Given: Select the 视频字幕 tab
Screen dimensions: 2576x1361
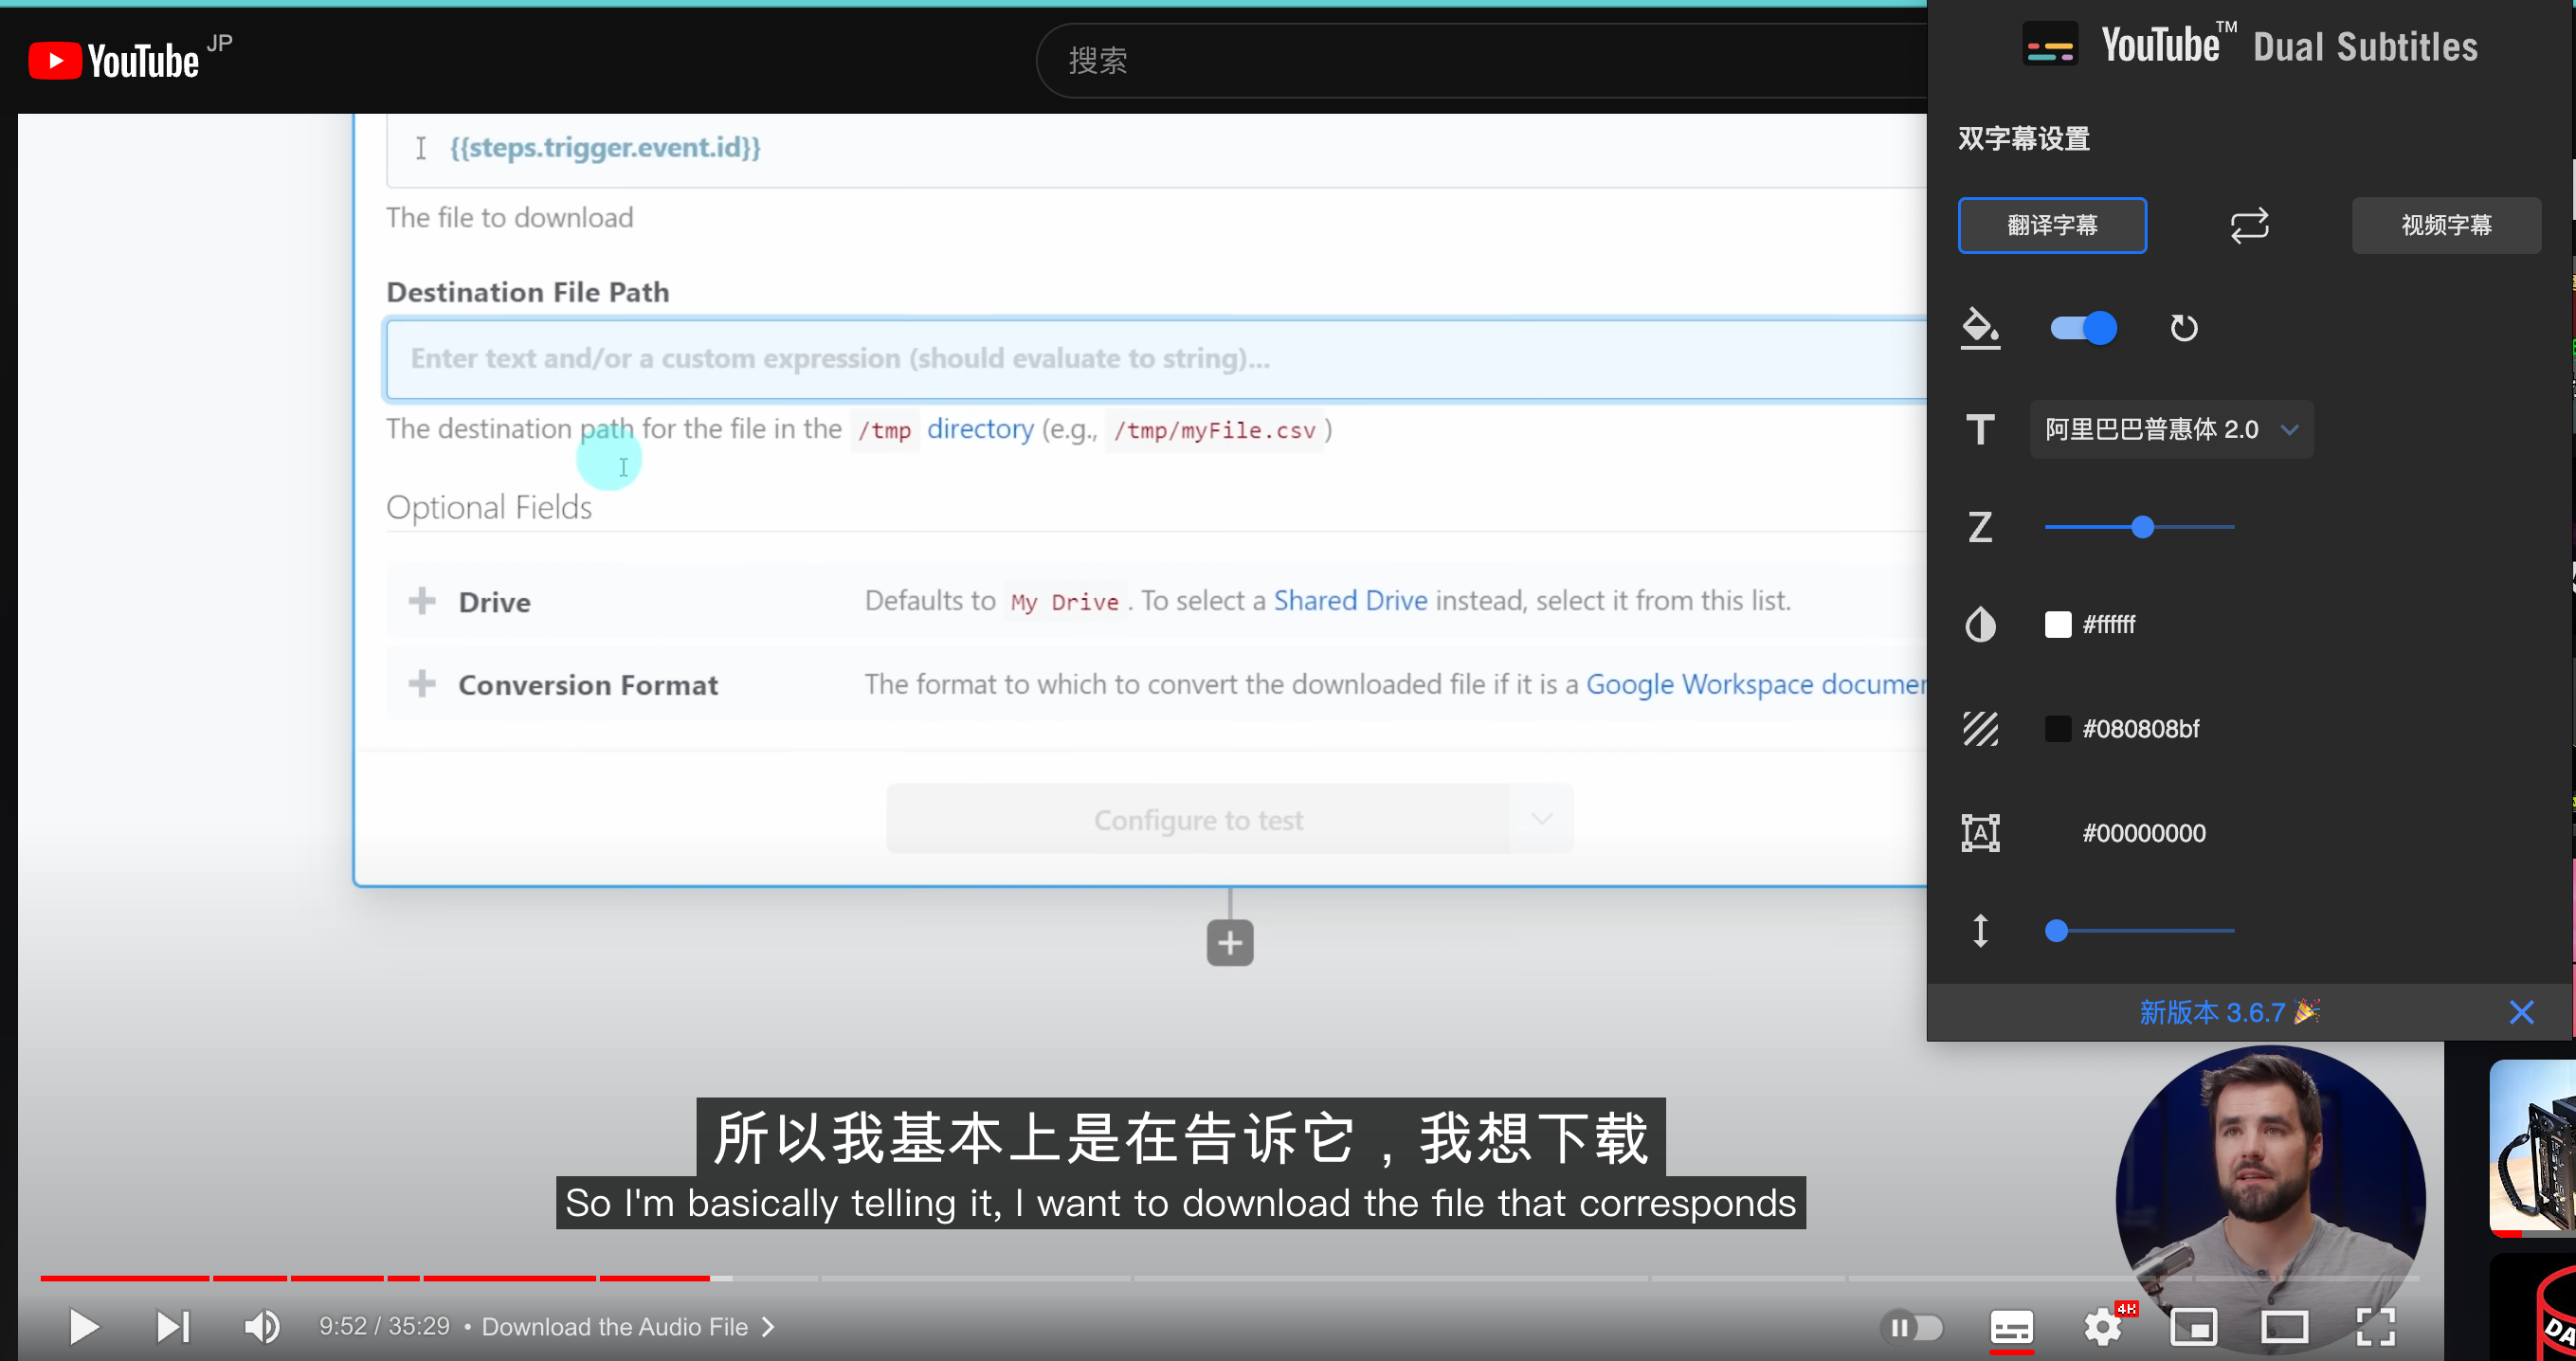Looking at the screenshot, I should click(x=2445, y=225).
